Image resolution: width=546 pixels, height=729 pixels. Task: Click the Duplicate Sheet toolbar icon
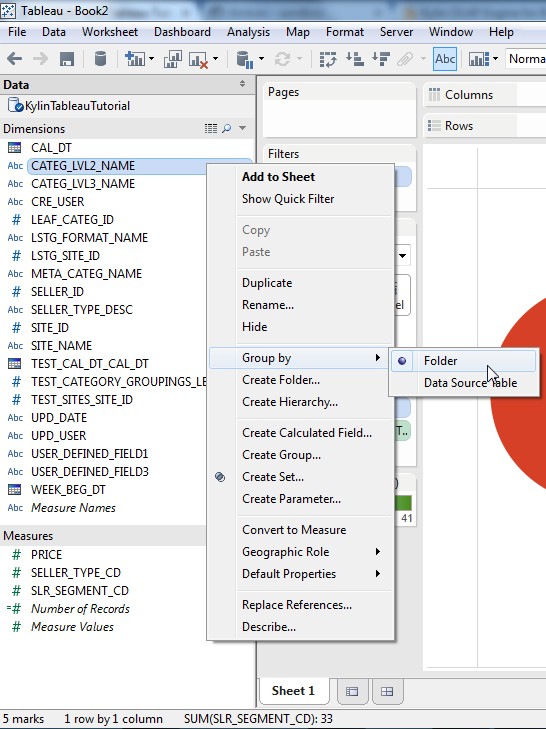point(173,59)
